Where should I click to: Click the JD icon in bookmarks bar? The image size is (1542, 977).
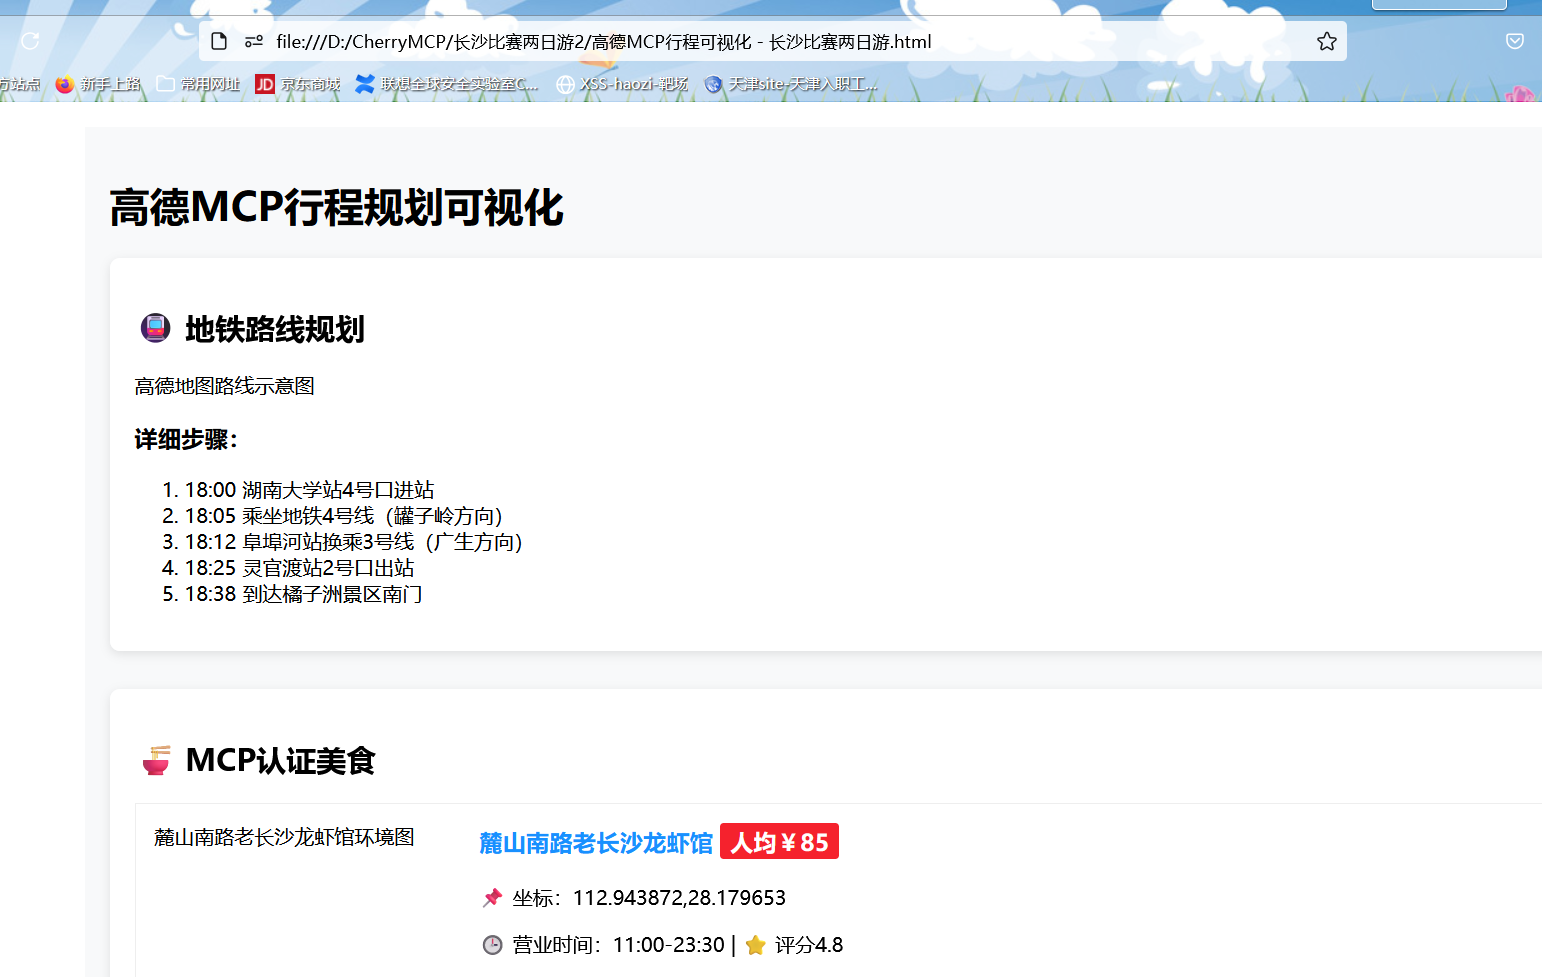point(265,84)
